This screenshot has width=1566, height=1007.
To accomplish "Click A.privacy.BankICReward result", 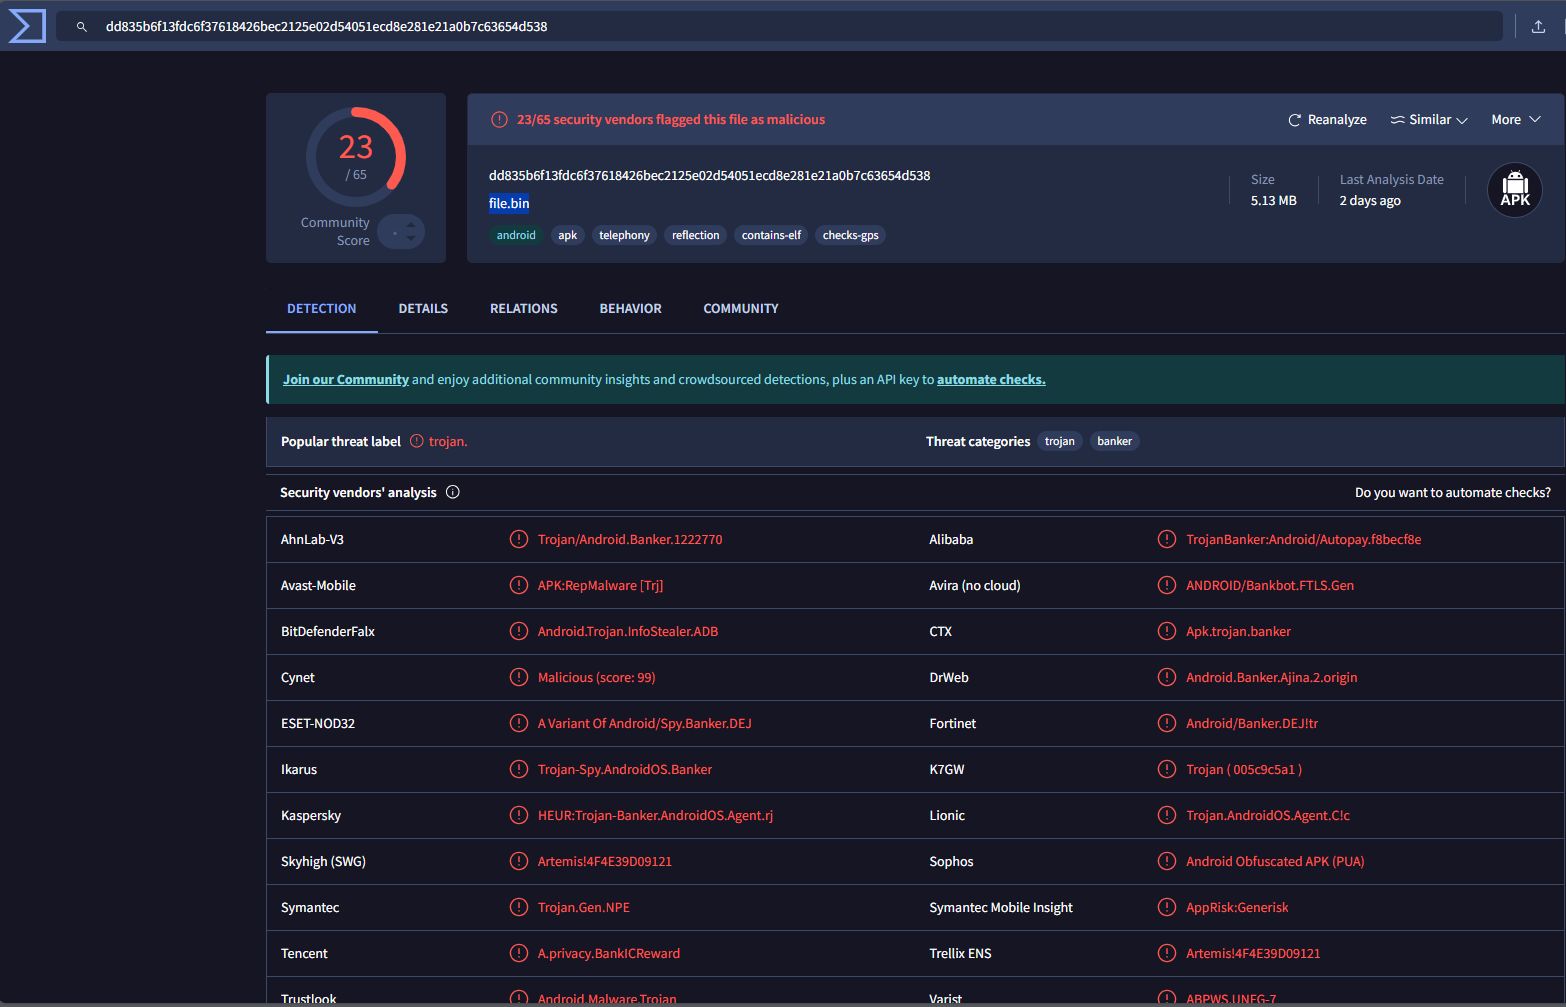I will tap(609, 953).
